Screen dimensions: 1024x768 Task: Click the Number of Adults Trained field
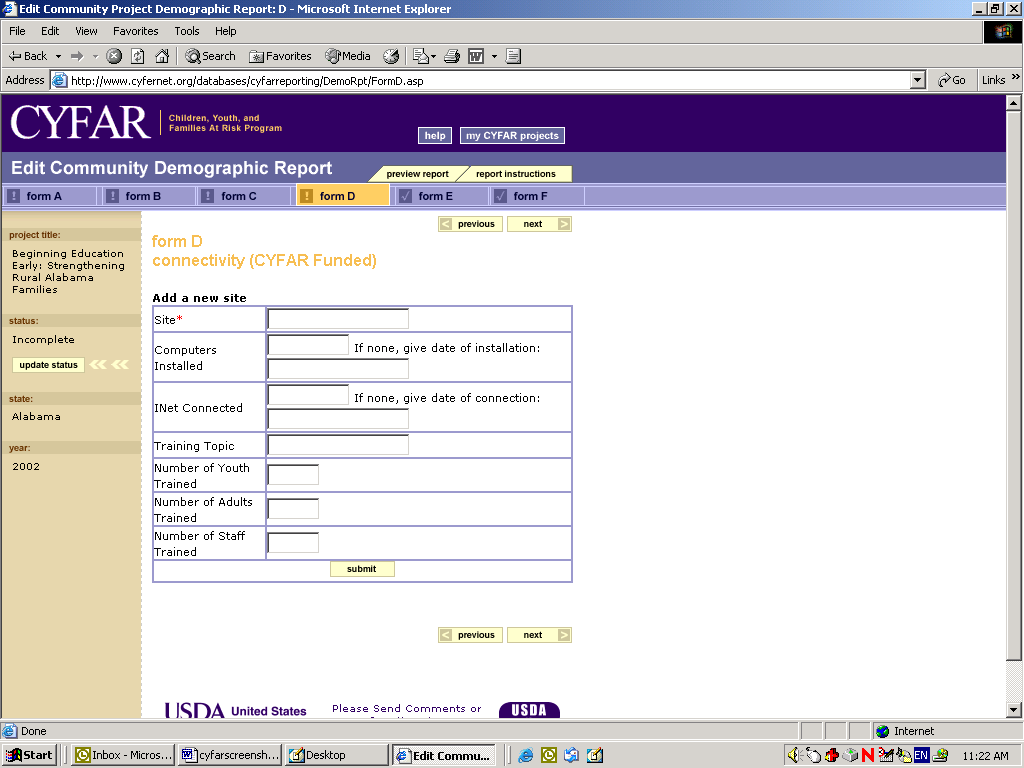(x=293, y=509)
